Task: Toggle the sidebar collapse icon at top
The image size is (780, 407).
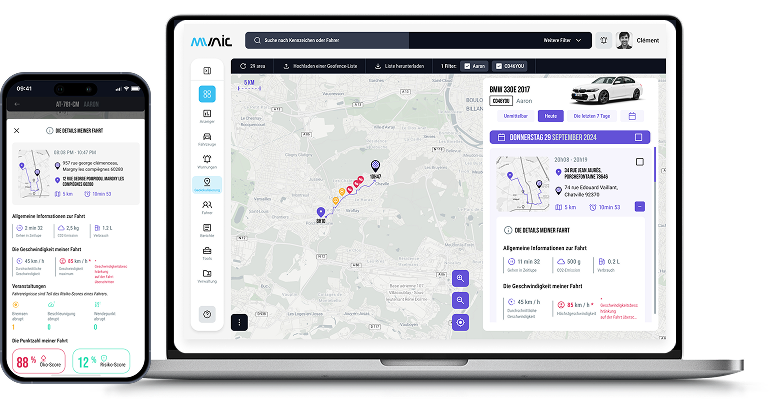Action: tap(207, 71)
